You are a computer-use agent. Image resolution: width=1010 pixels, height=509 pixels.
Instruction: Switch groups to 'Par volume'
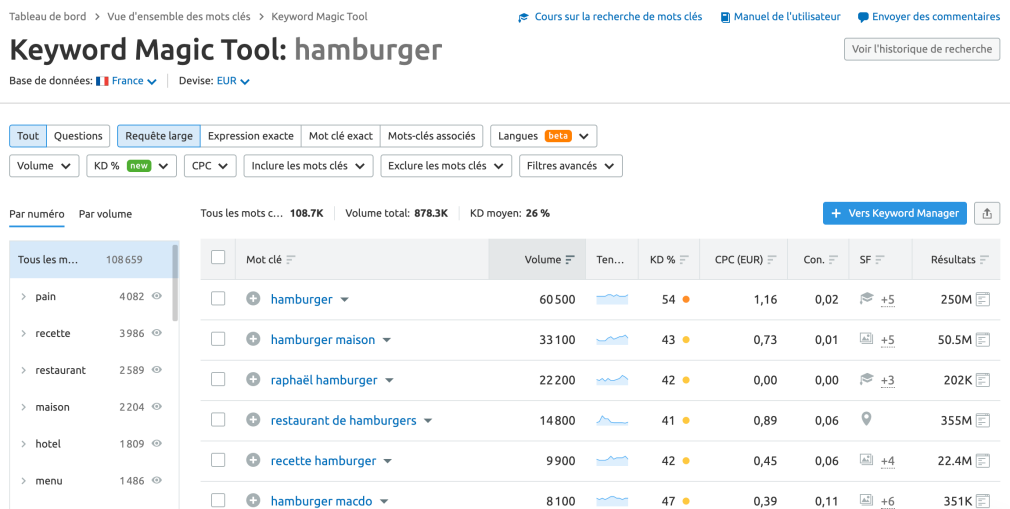pos(106,214)
